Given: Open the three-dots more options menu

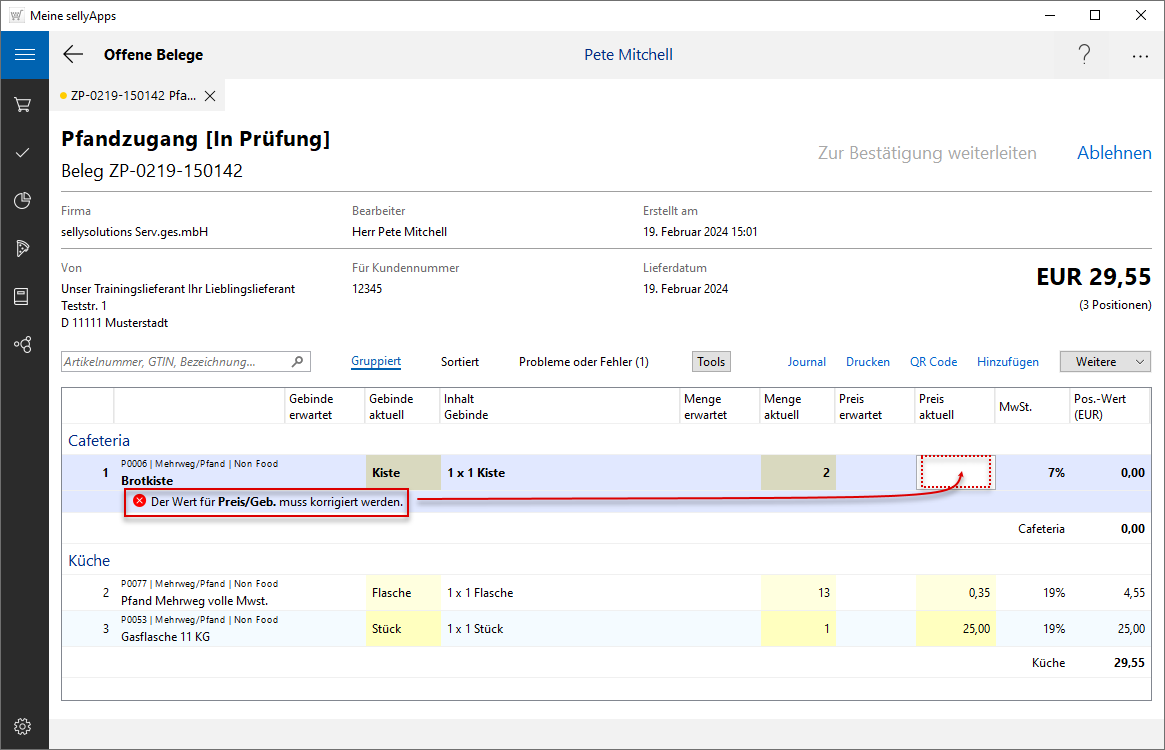Looking at the screenshot, I should (1140, 56).
